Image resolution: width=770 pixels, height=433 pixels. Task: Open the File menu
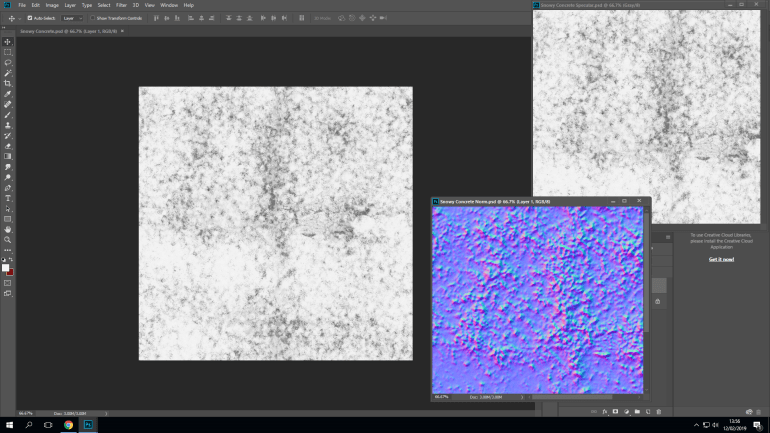[22, 5]
